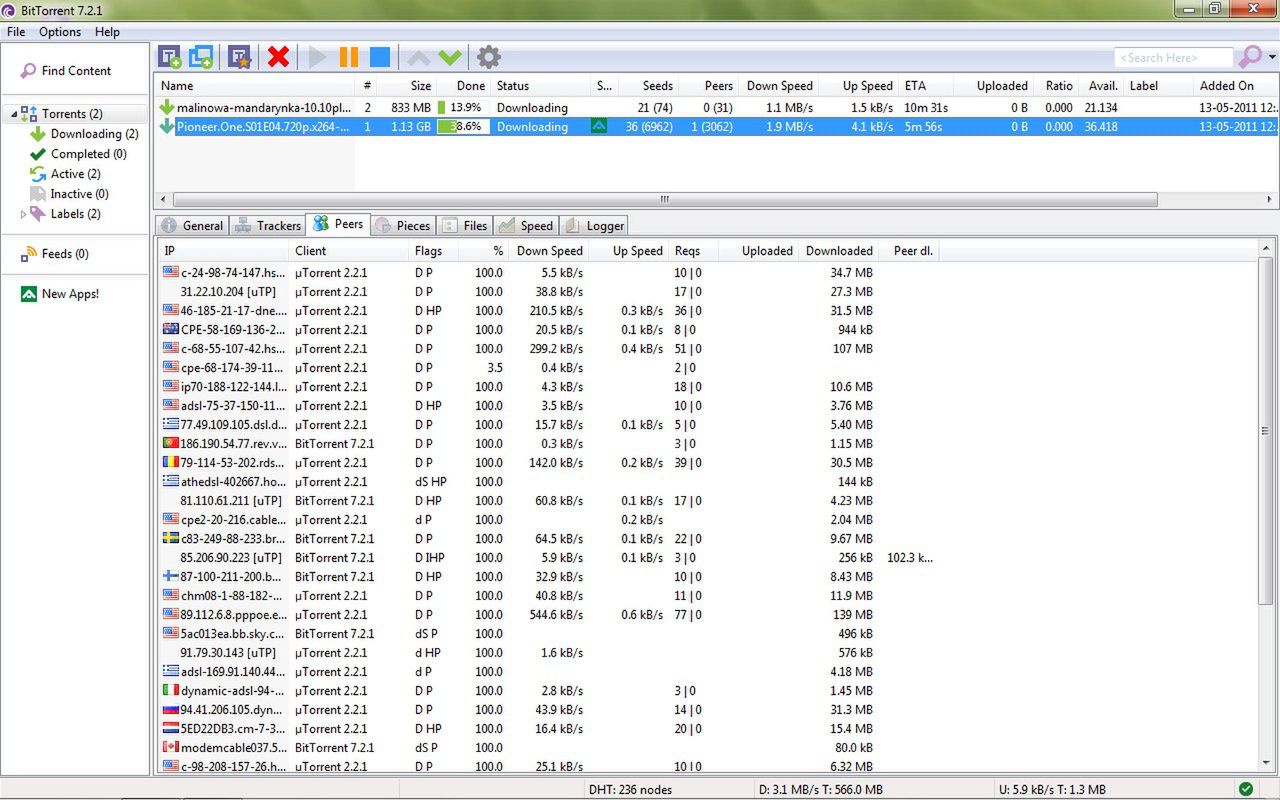Click the DHT: 236 nodes status entry

pos(630,790)
